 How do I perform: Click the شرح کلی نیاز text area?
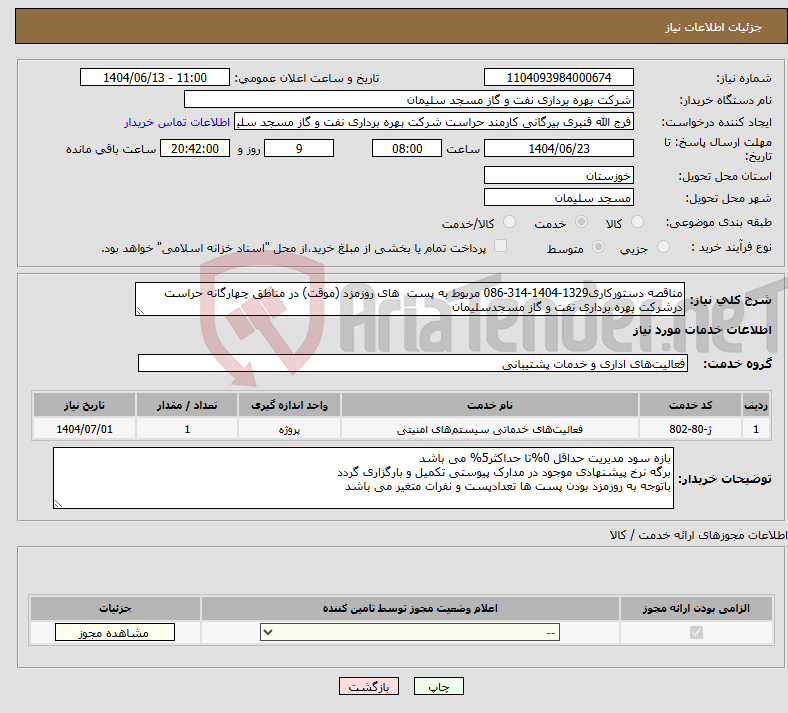tap(410, 299)
